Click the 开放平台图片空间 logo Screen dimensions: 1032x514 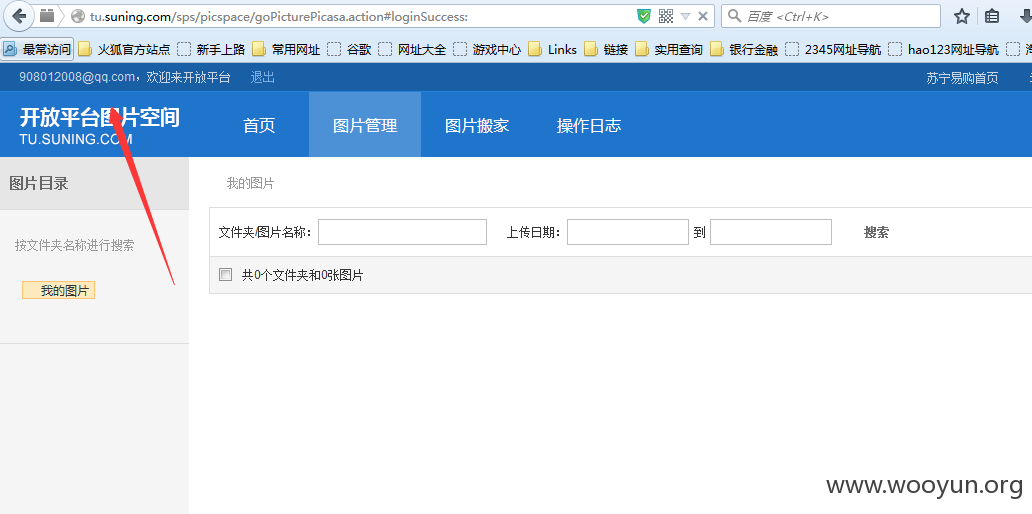tap(99, 125)
